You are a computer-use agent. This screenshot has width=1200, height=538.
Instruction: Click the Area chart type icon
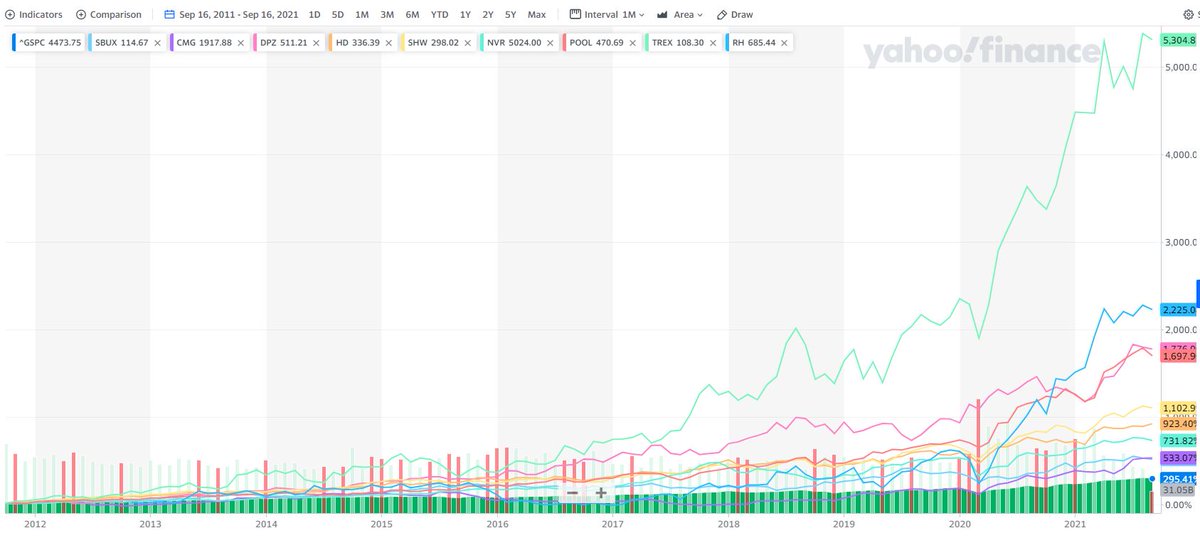pyautogui.click(x=663, y=15)
